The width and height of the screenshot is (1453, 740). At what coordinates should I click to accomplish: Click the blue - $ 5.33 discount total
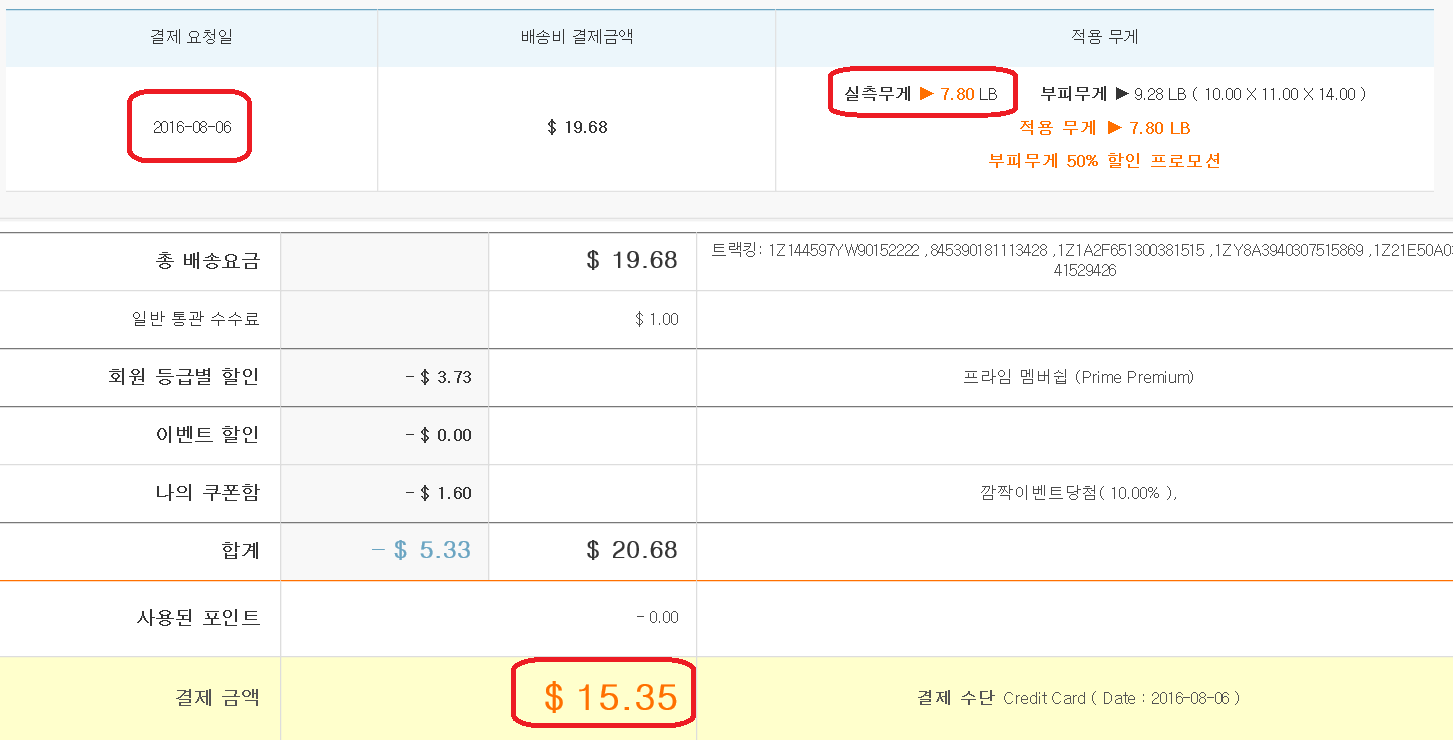click(x=421, y=550)
